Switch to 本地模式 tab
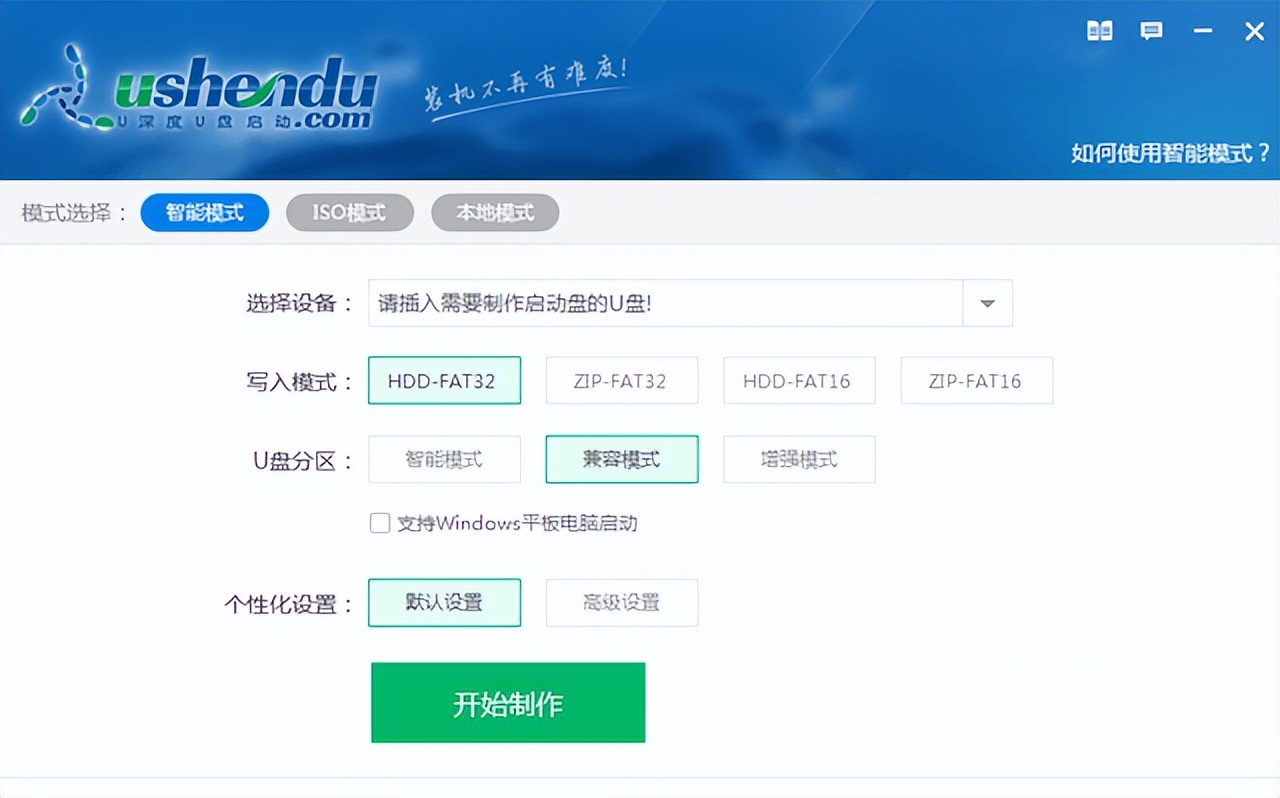The width and height of the screenshot is (1280, 798). pos(494,212)
